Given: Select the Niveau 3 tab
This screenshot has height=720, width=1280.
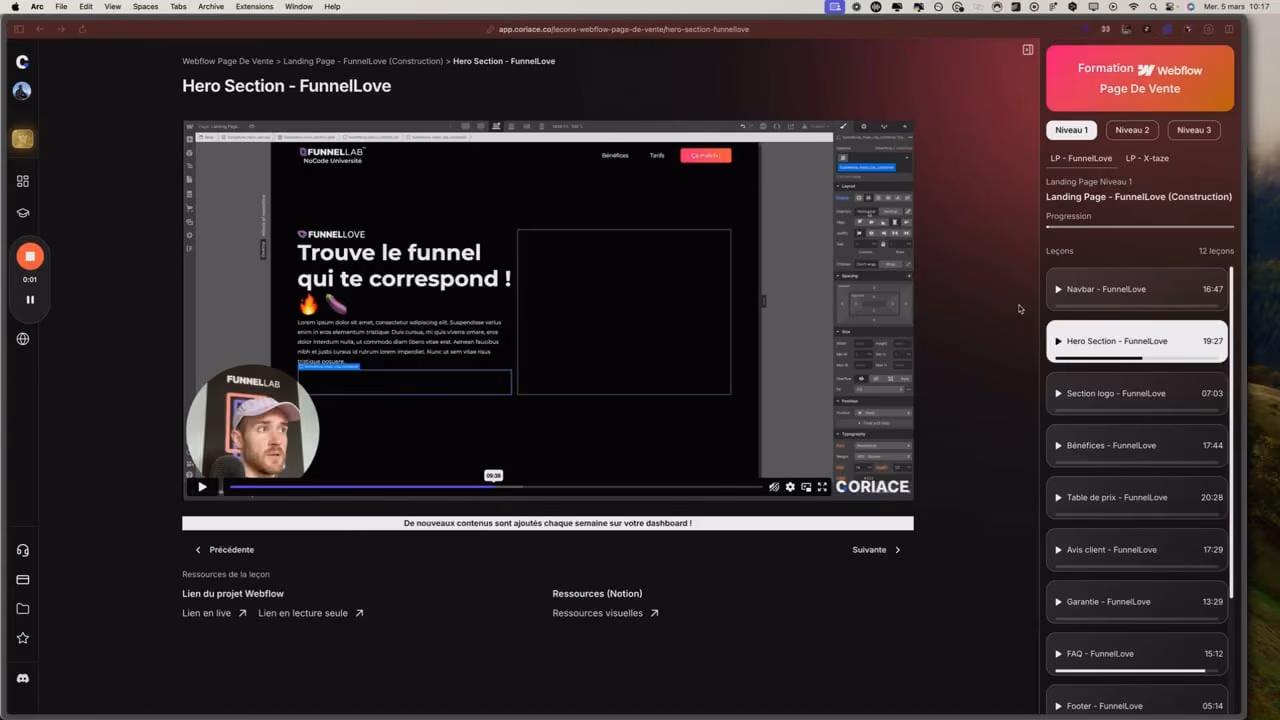Looking at the screenshot, I should pos(1194,130).
